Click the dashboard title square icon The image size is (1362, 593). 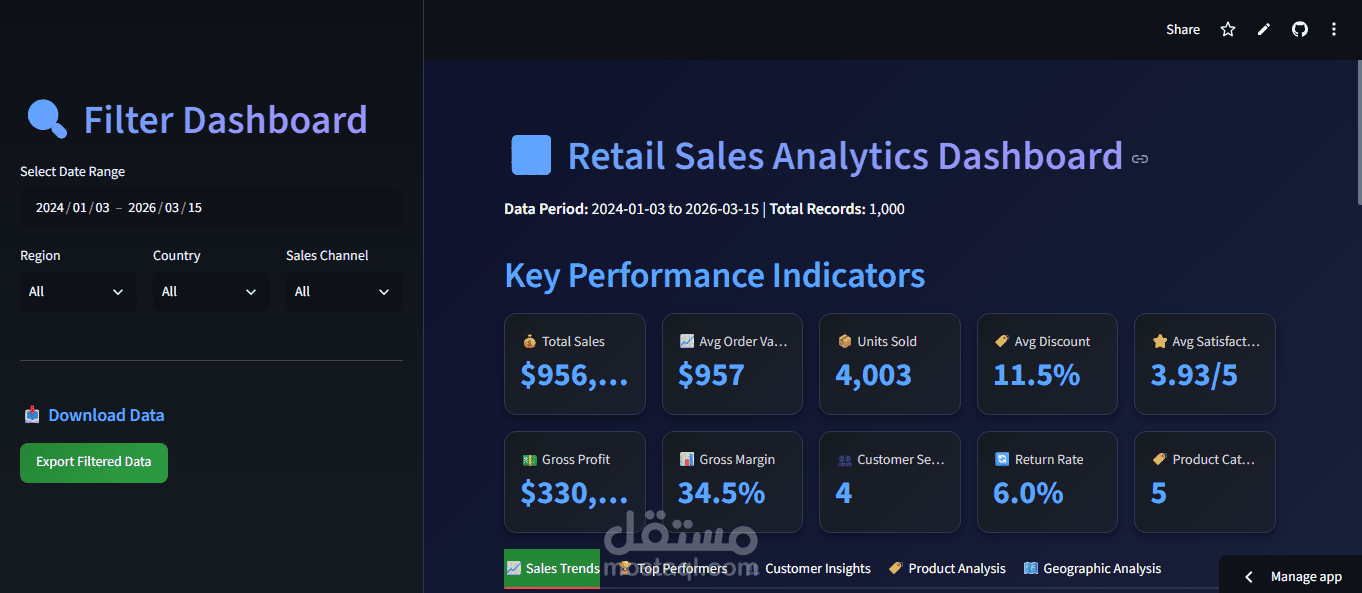531,156
